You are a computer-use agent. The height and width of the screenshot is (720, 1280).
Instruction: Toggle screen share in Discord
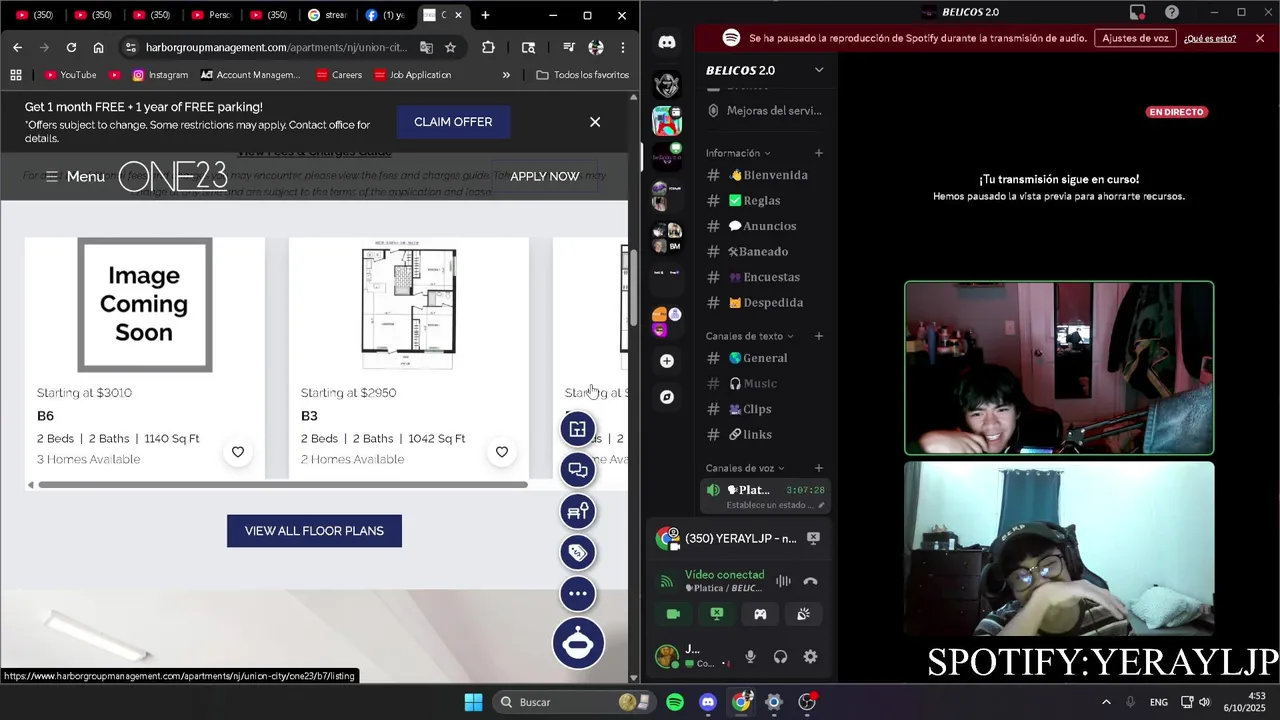click(x=717, y=614)
